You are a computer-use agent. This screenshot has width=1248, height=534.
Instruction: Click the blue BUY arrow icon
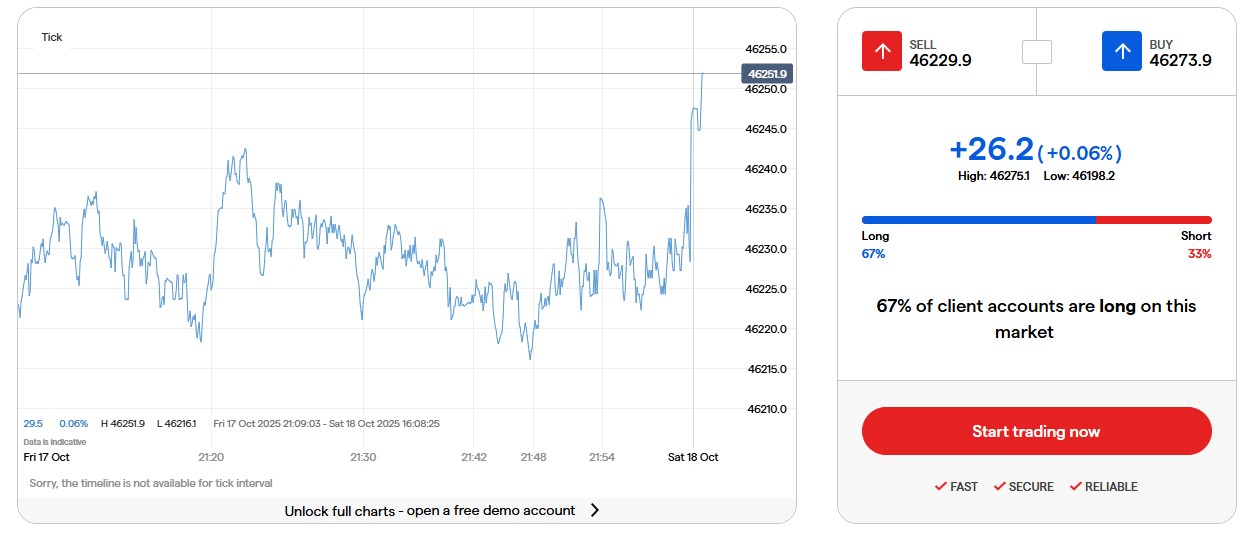(1122, 51)
